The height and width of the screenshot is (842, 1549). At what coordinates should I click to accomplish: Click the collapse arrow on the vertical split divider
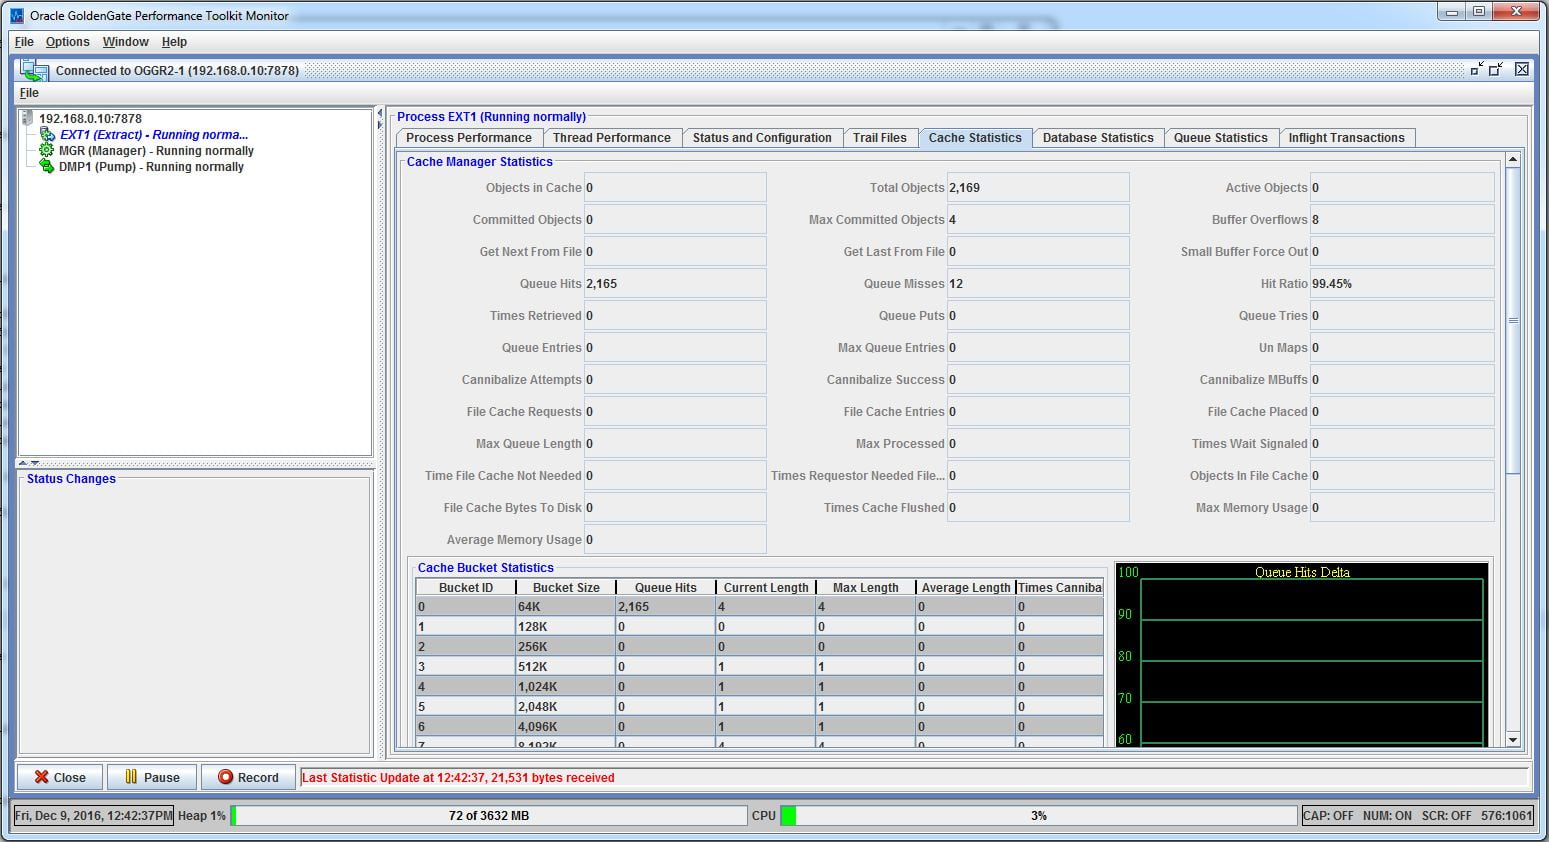pyautogui.click(x=379, y=114)
